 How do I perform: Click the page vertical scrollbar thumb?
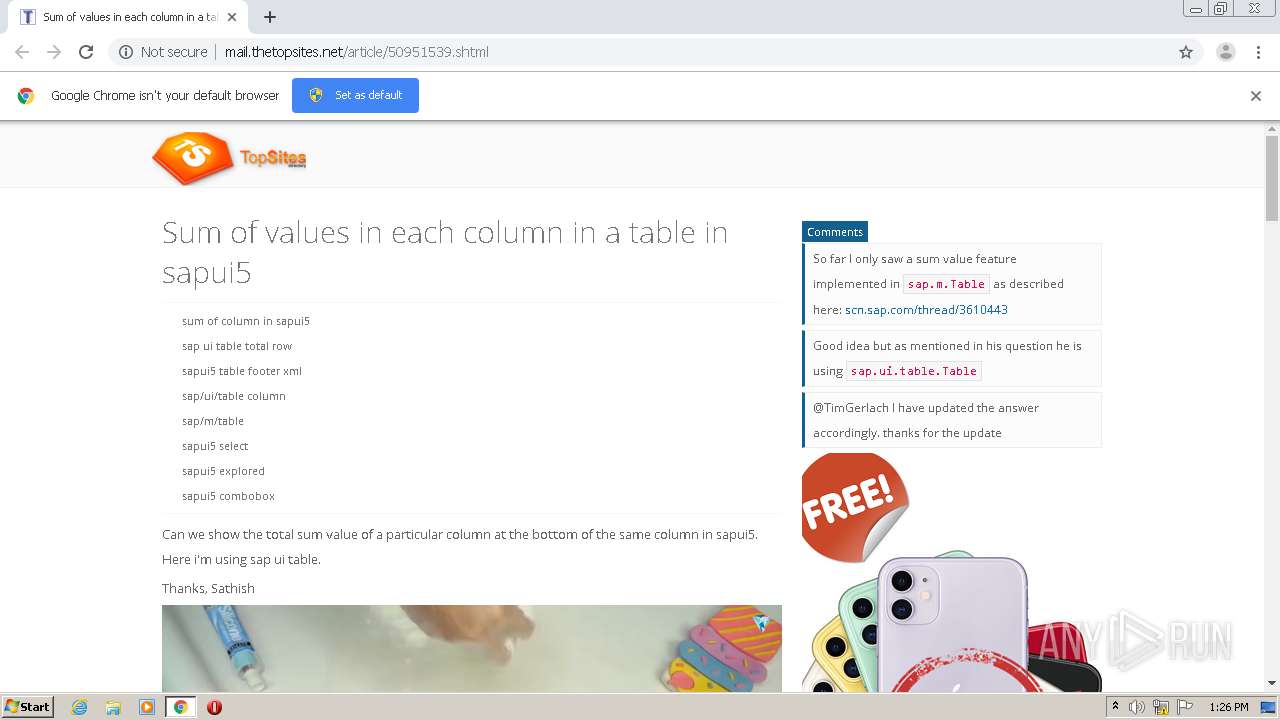1272,178
